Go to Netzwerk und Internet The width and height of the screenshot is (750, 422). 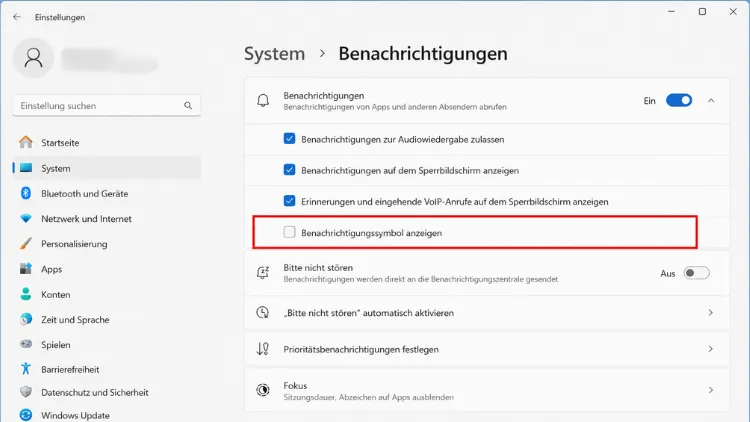coord(107,219)
